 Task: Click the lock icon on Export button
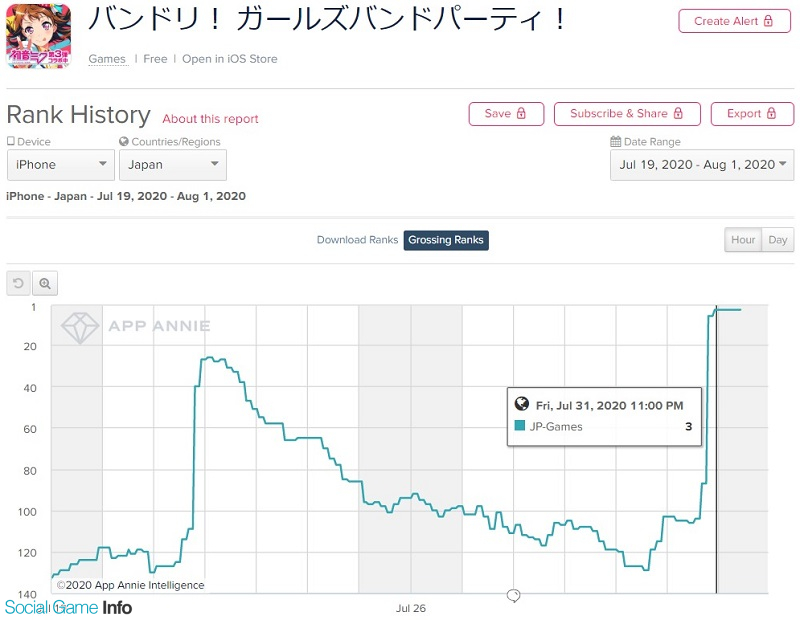click(774, 114)
